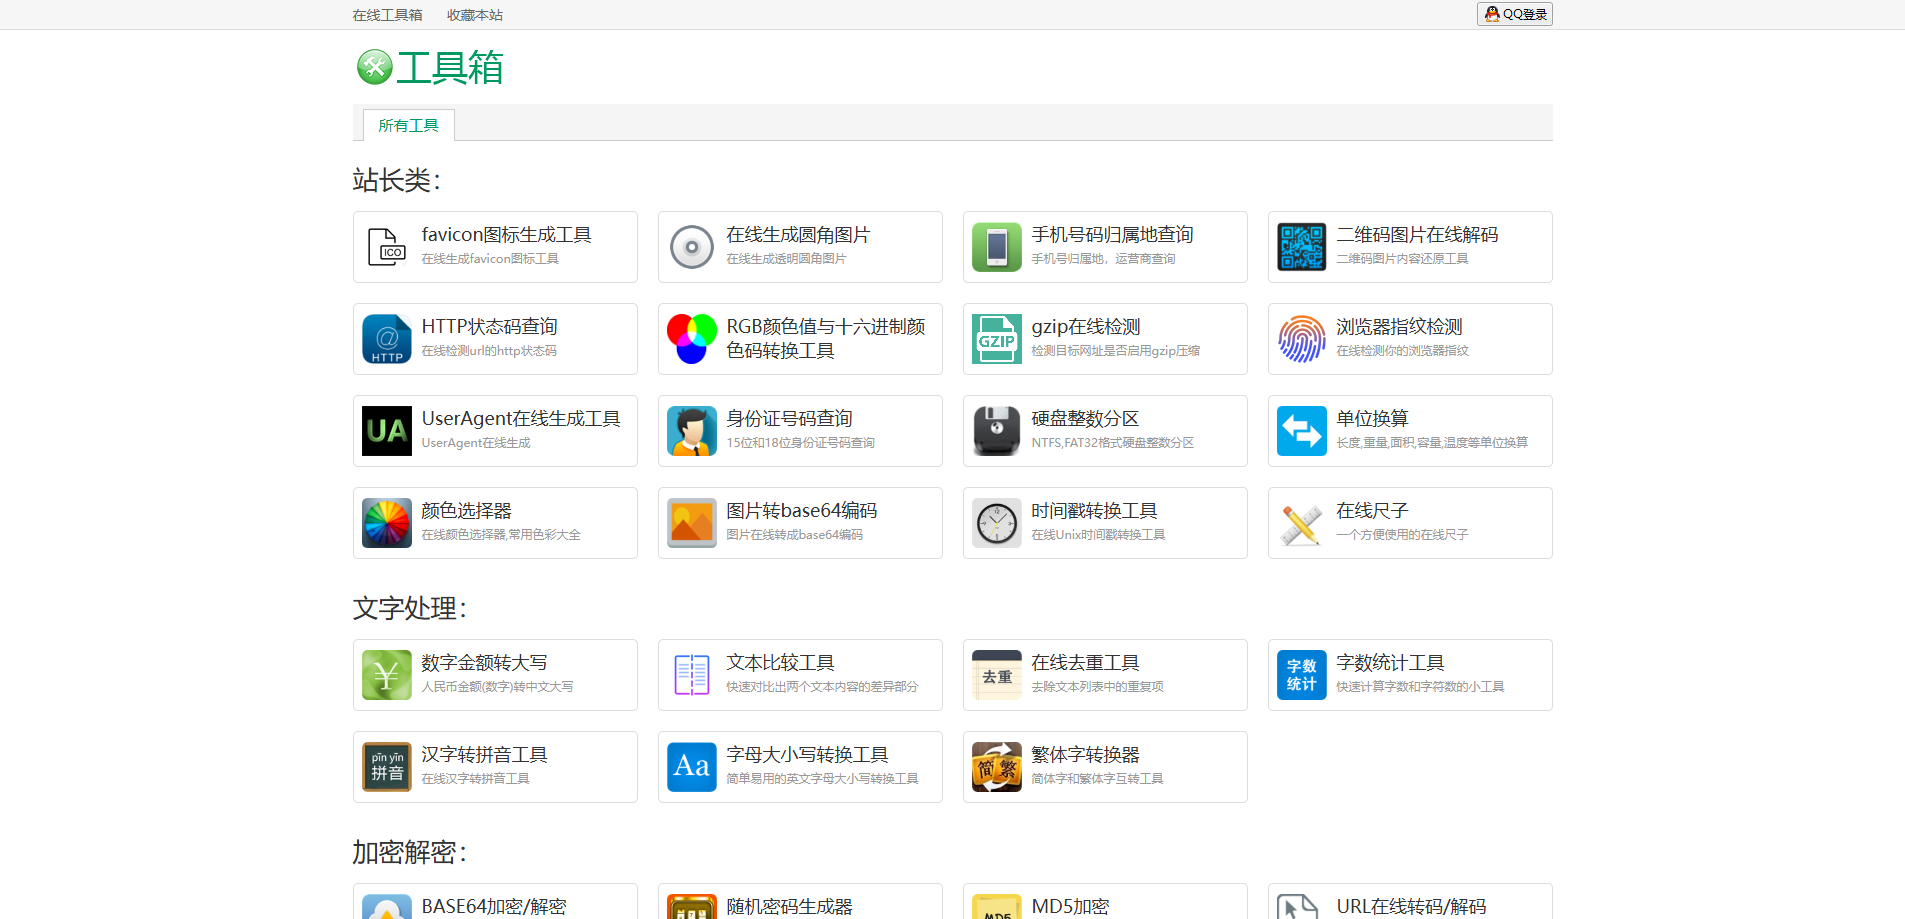
Task: Select the Aa letter case converter icon
Action: coord(691,767)
